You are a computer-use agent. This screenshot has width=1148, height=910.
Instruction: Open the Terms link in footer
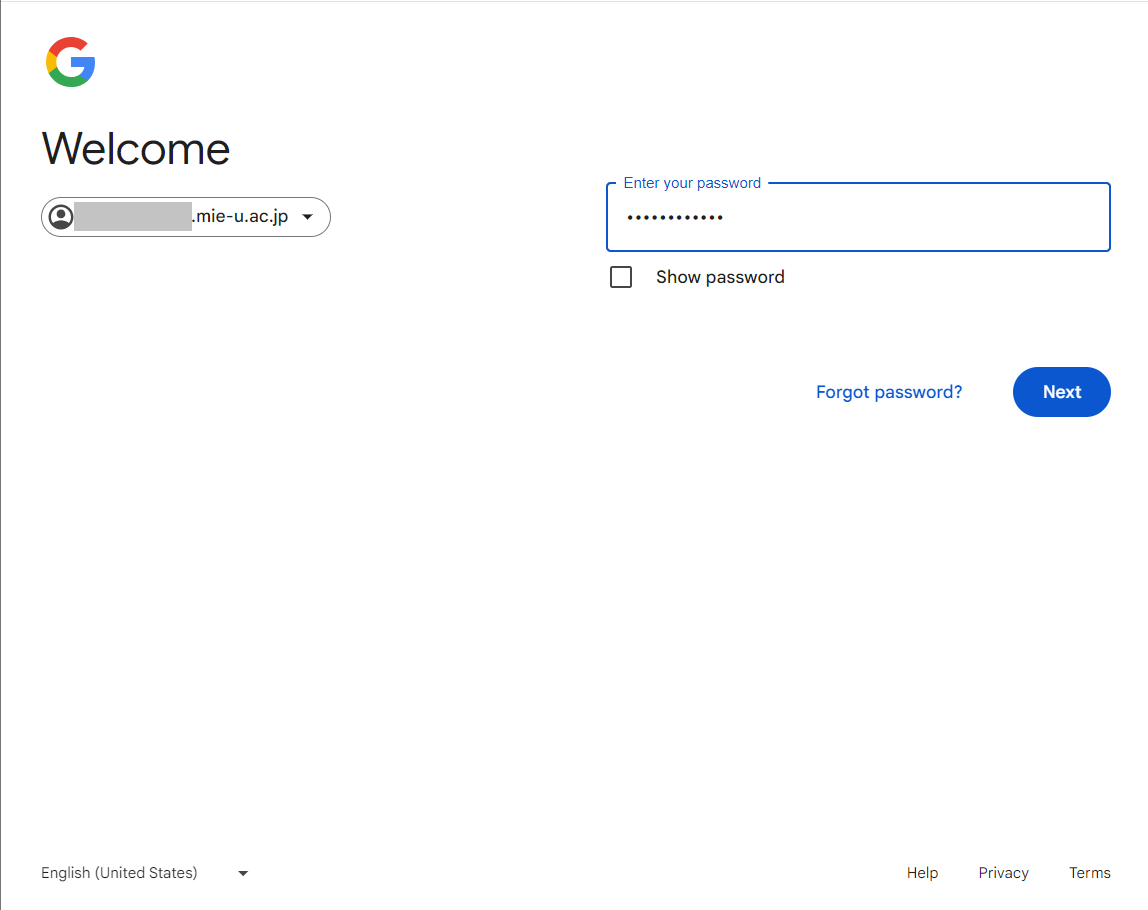coord(1089,873)
